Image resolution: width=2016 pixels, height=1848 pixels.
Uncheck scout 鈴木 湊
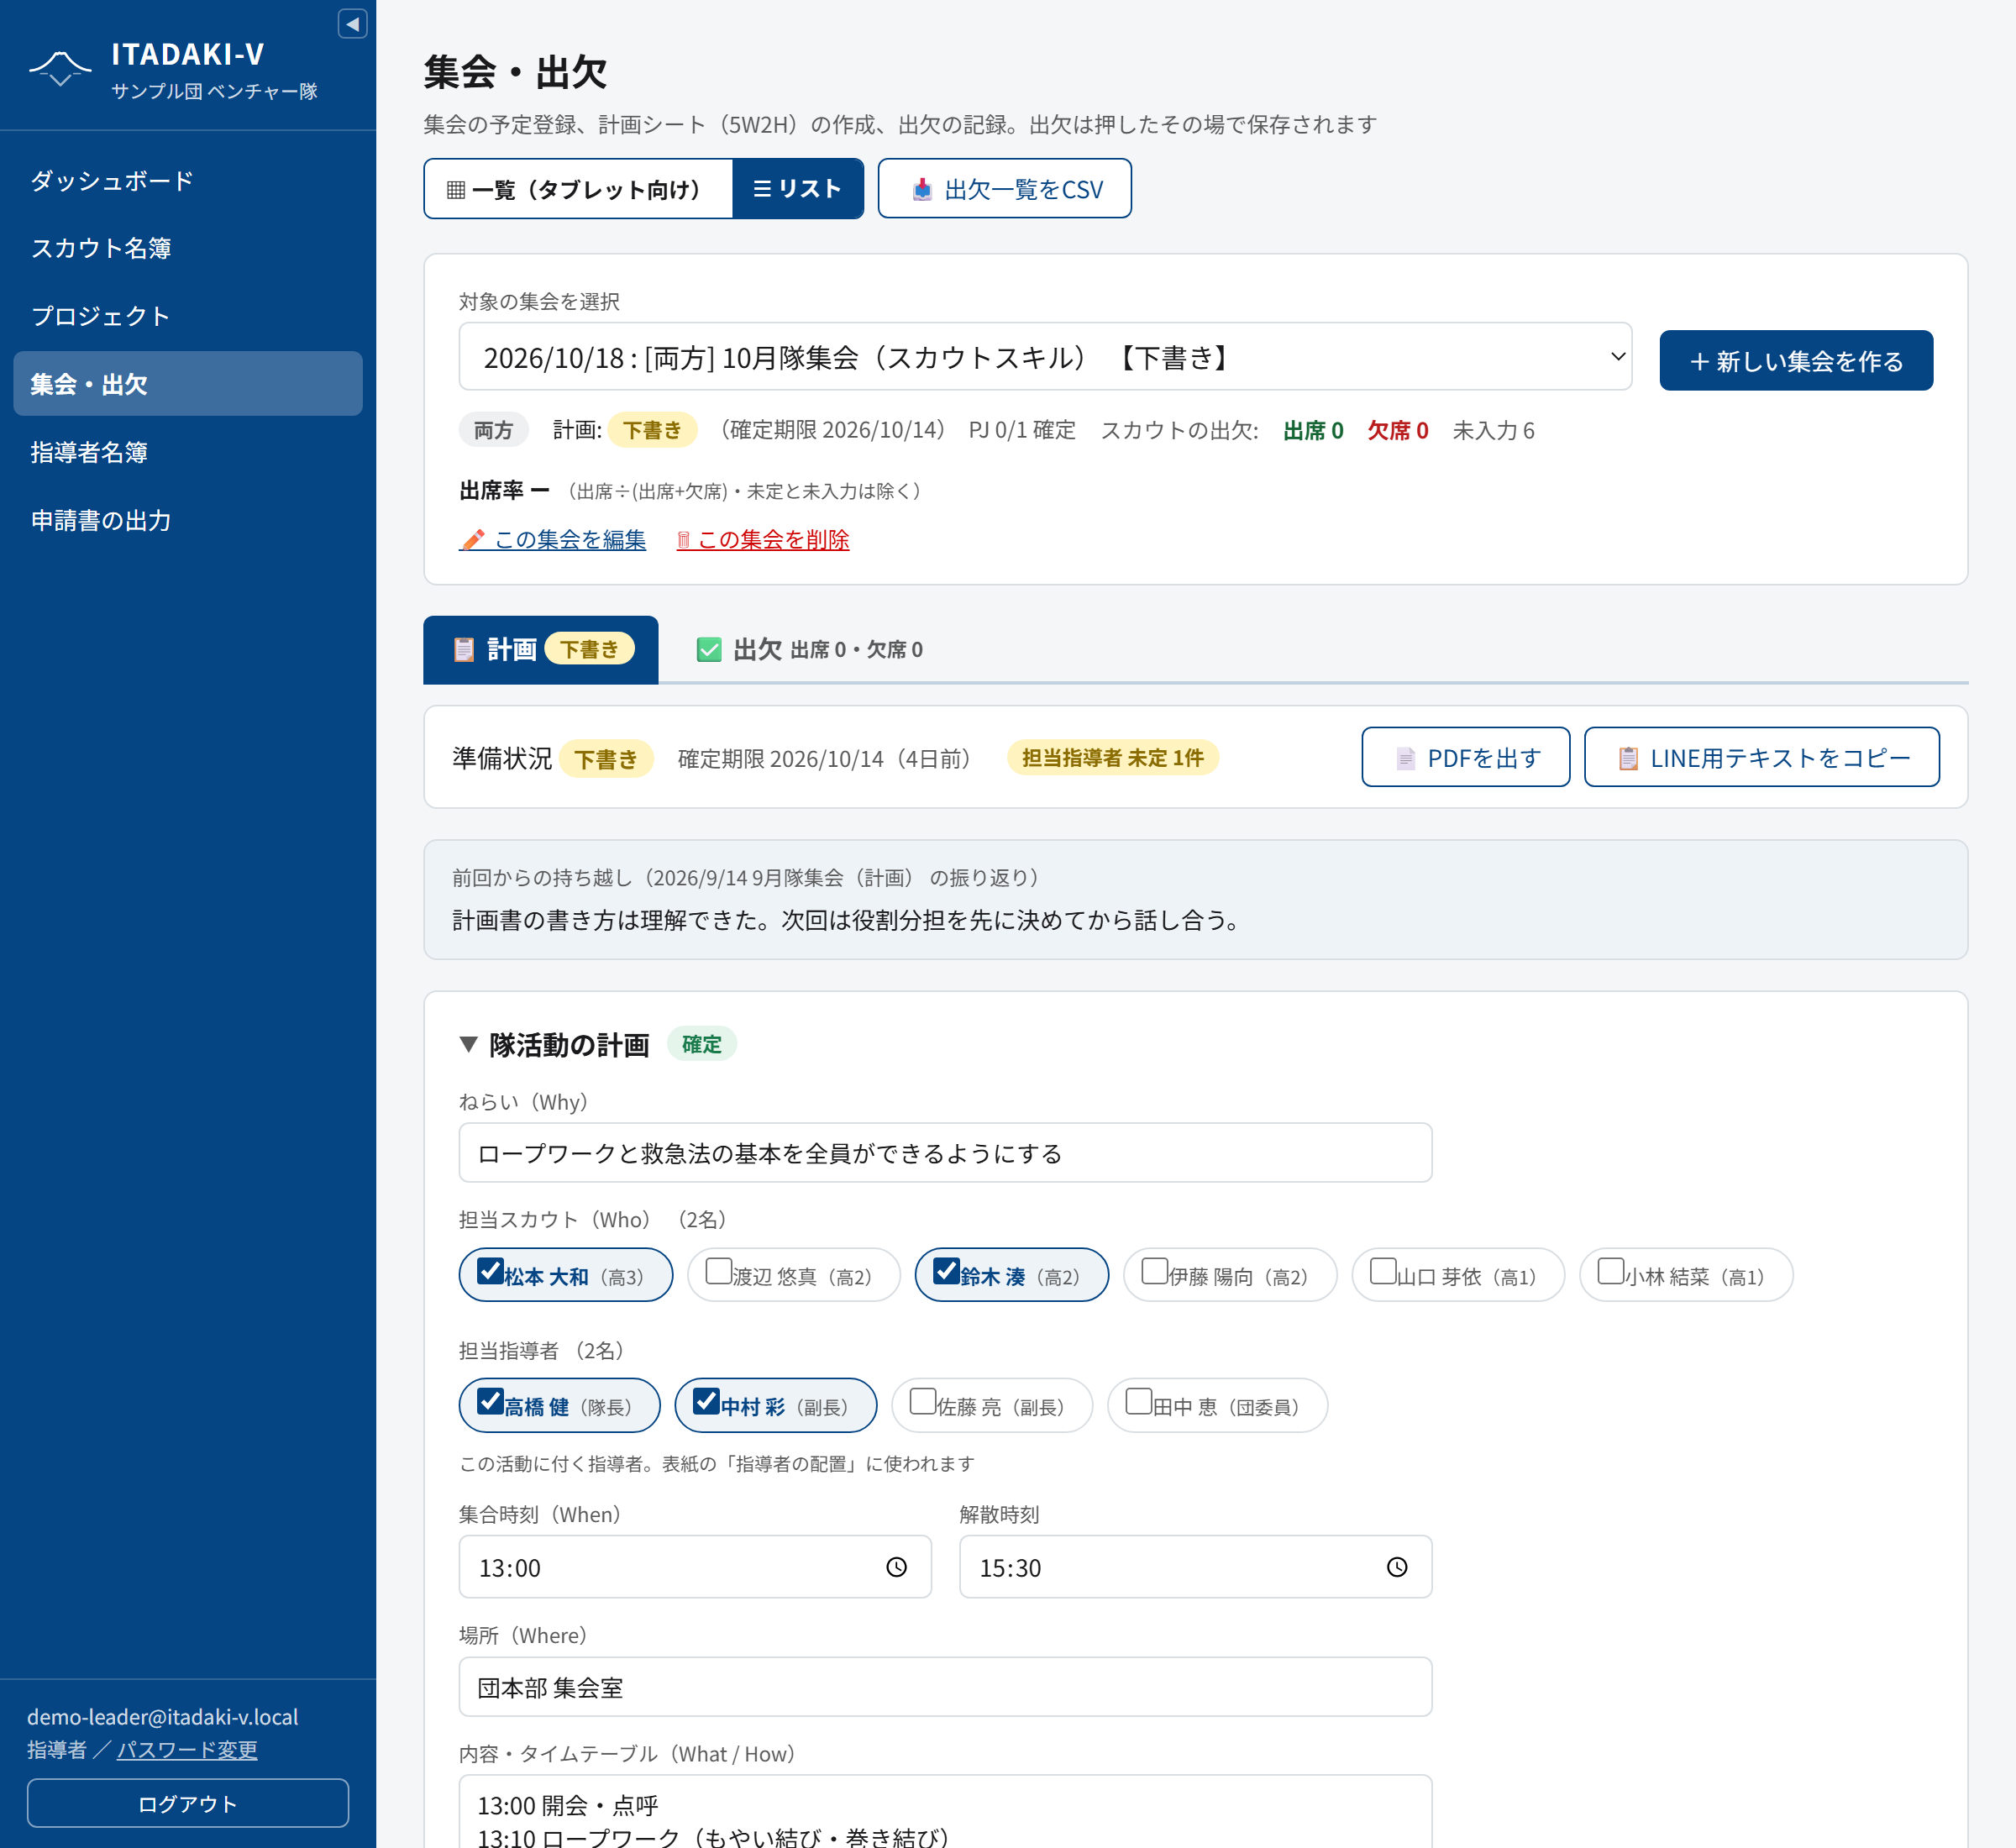click(946, 1271)
